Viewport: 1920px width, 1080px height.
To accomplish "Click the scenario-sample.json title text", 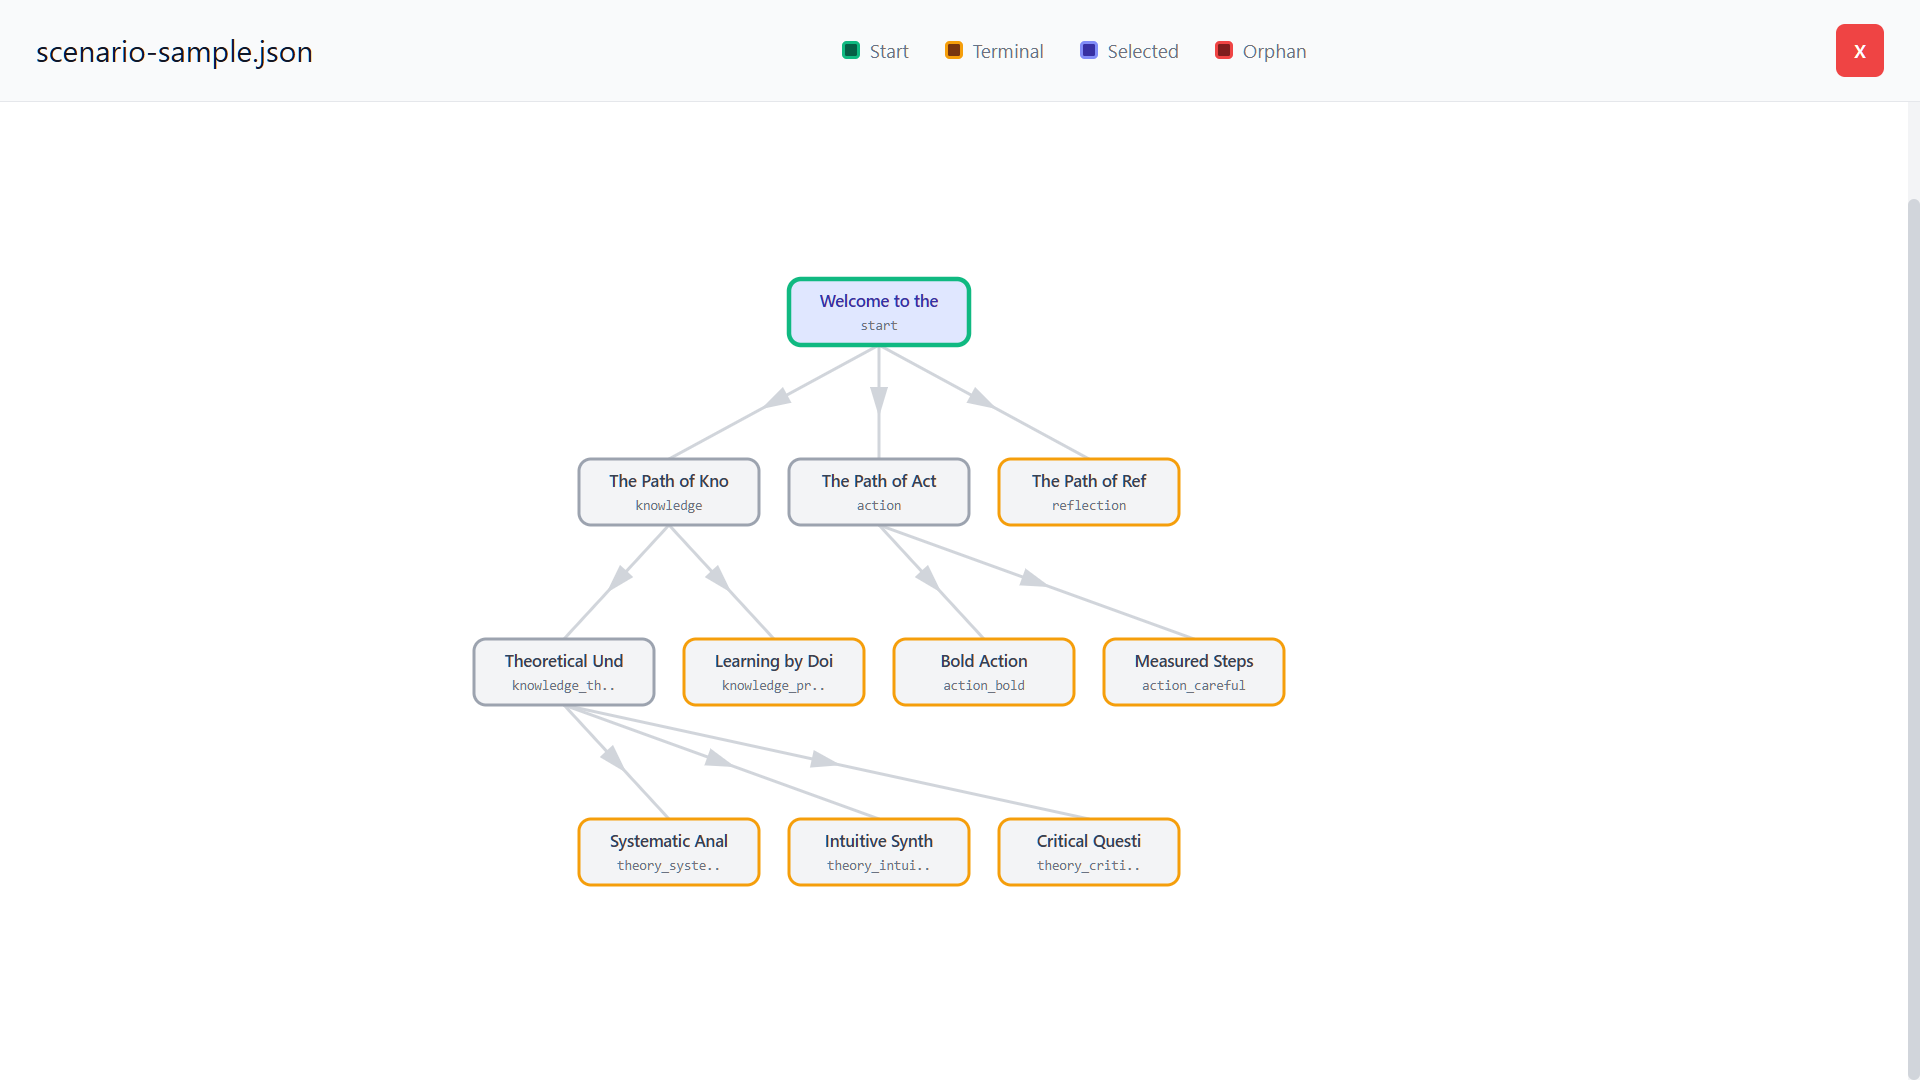I will click(174, 52).
